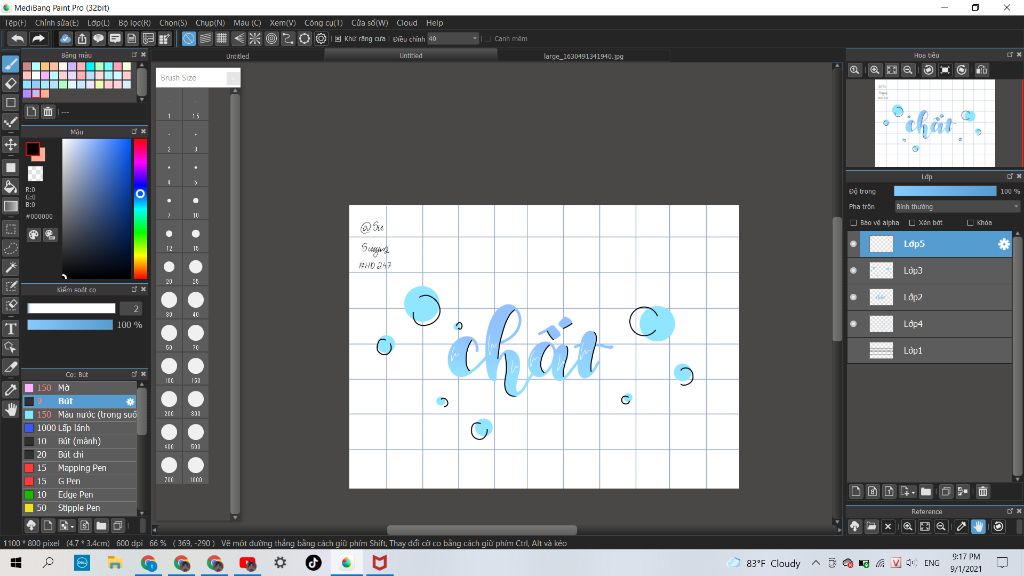Image resolution: width=1024 pixels, height=576 pixels.
Task: Click the brush size value field
Action: tap(131, 308)
